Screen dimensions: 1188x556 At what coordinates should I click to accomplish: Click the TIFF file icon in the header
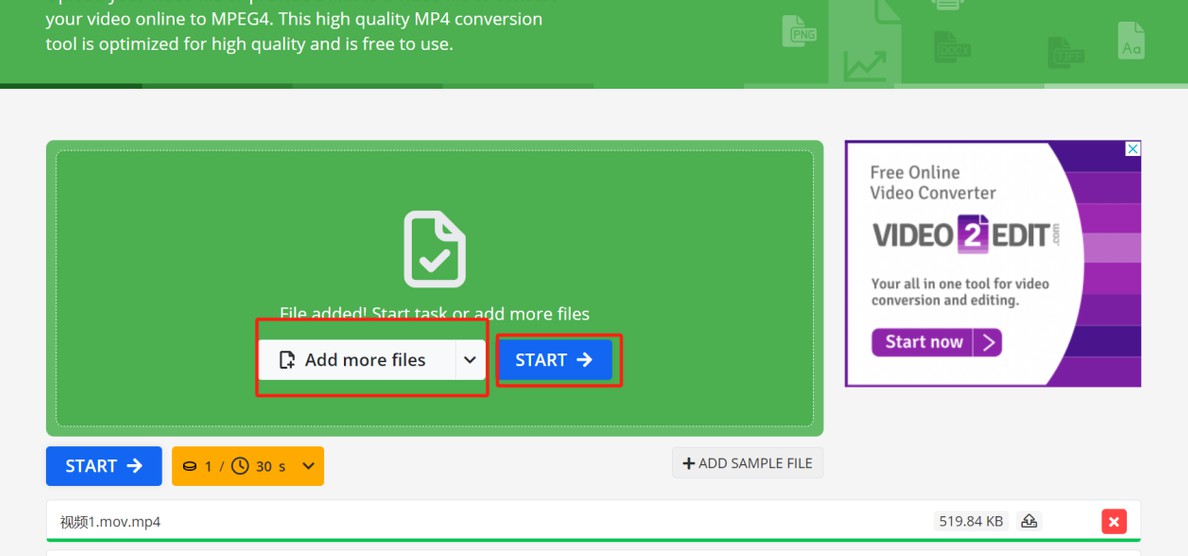(1065, 52)
